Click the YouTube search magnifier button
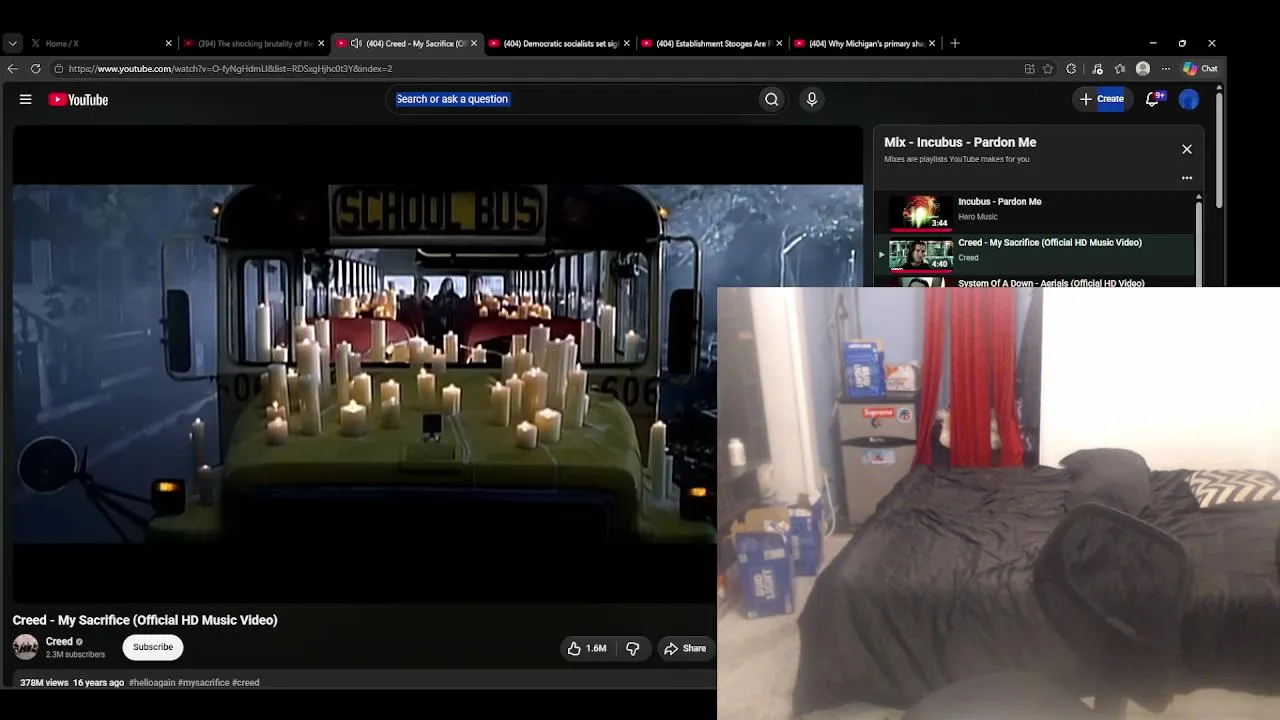Viewport: 1280px width, 720px height. [771, 99]
